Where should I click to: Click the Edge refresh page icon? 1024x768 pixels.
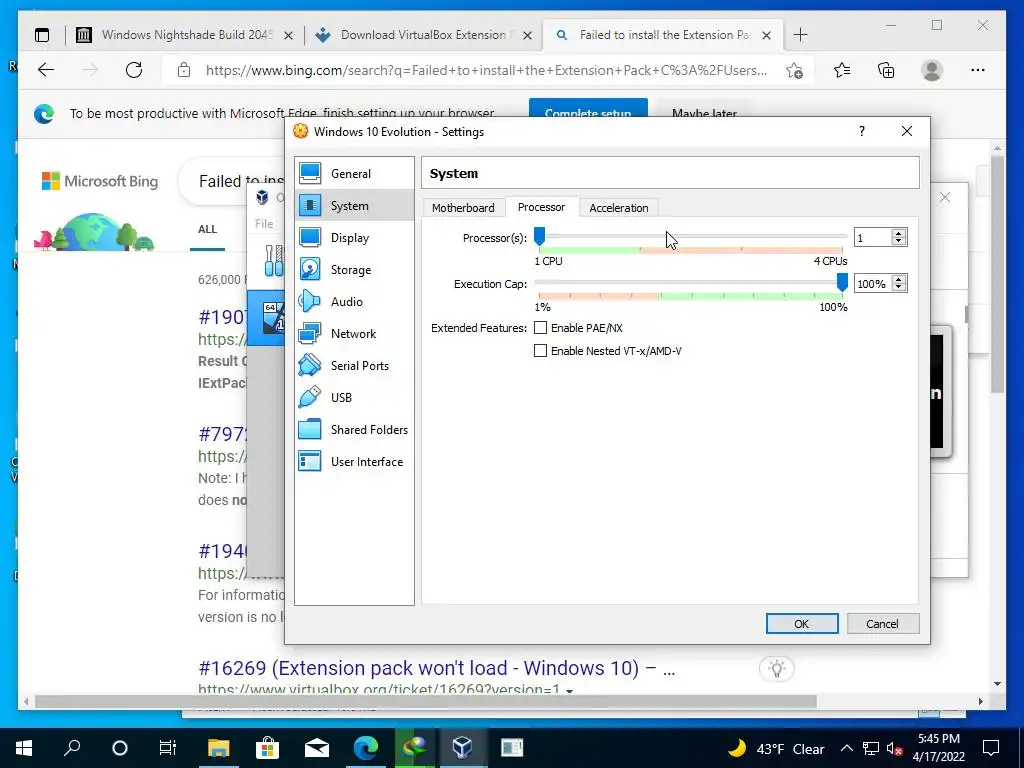(134, 70)
